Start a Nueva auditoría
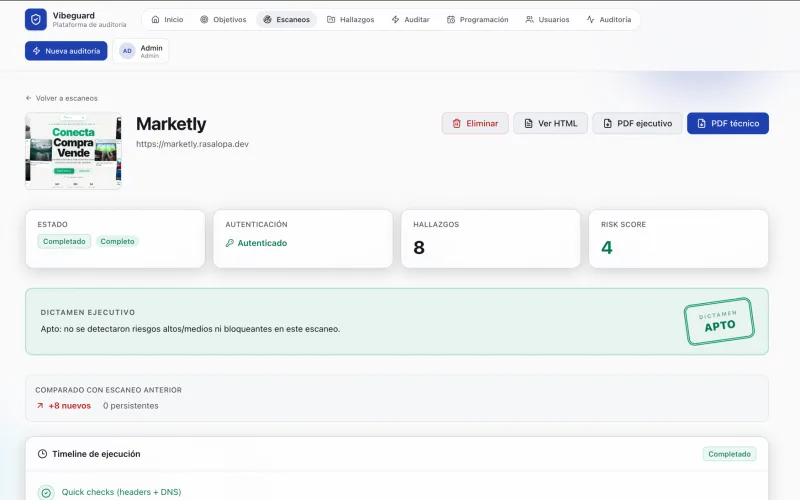Screen dimensions: 800x500 click(66, 51)
